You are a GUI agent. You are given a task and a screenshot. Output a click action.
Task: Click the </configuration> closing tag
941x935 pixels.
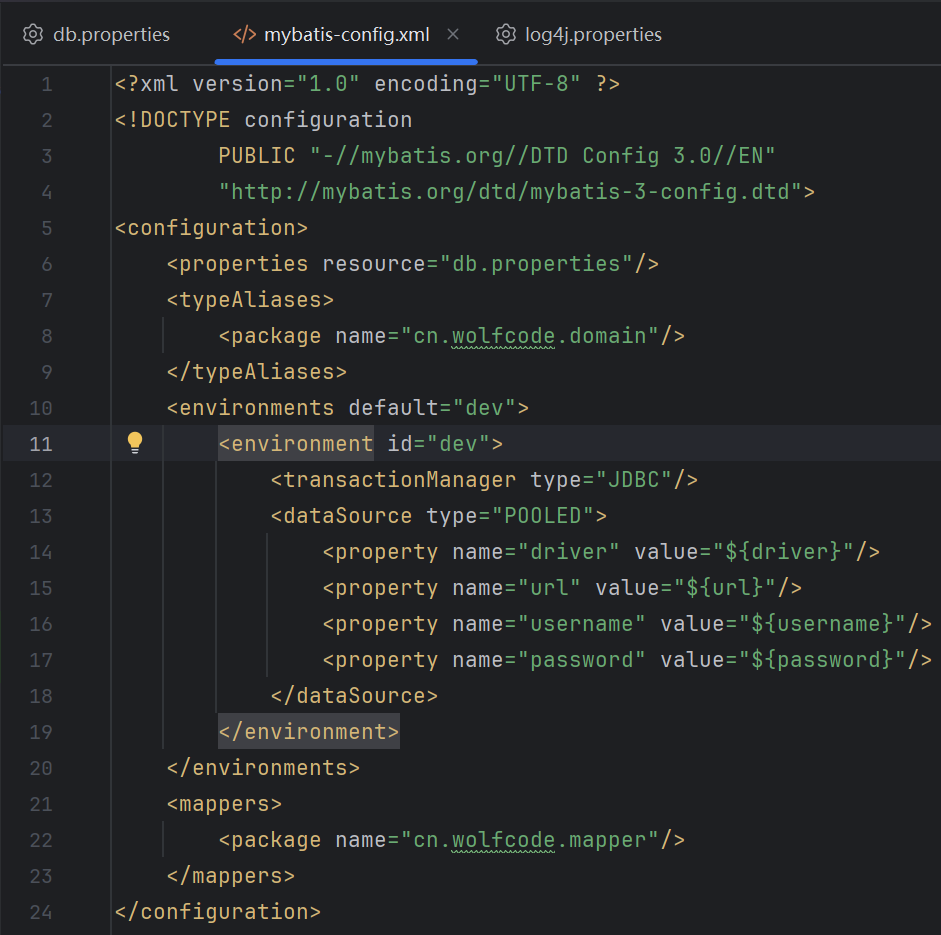218,912
